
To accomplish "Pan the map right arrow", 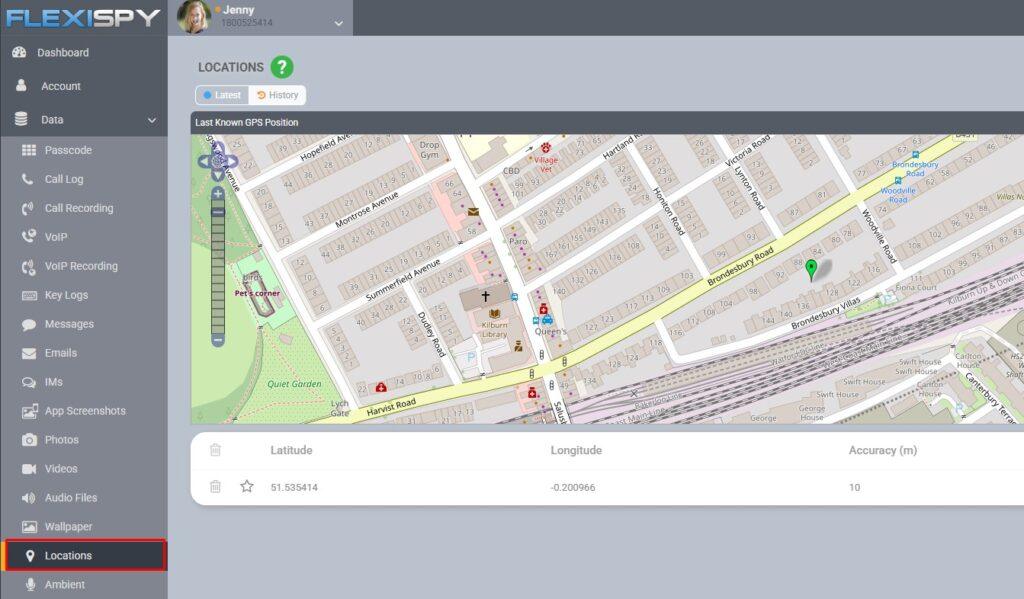I will click(x=232, y=161).
